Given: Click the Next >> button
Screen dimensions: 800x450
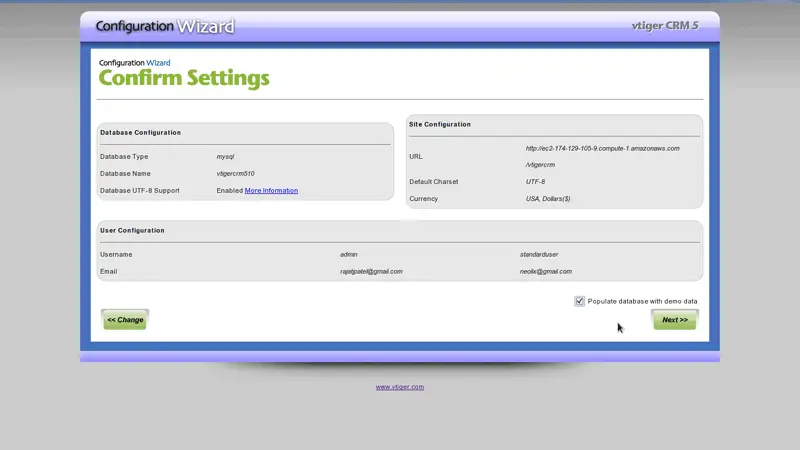Looking at the screenshot, I should [x=674, y=320].
